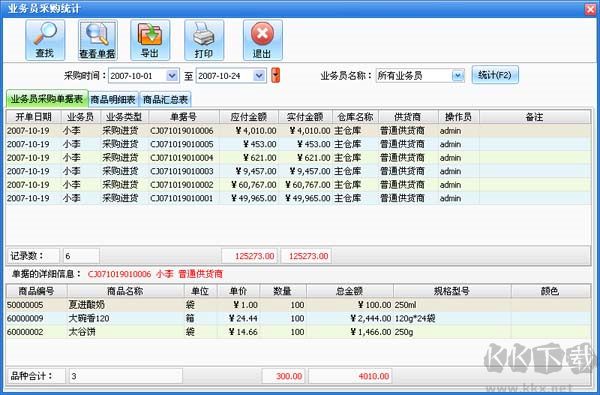Click the 应付金额 total field 125273.00

[x=249, y=256]
